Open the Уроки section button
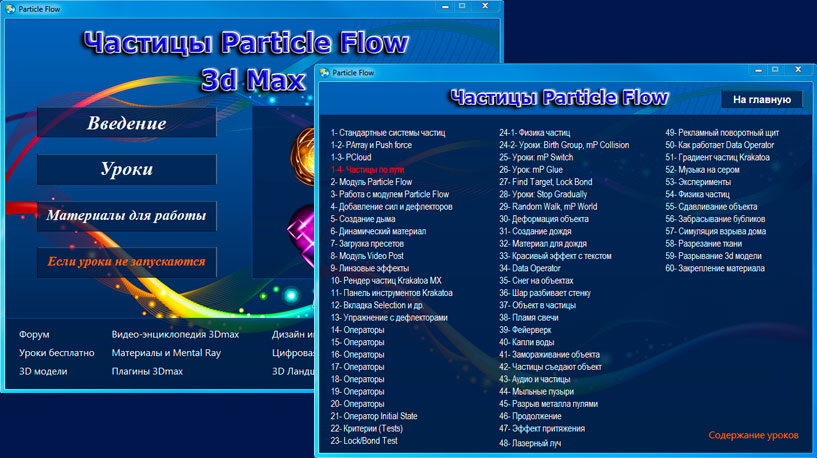The width and height of the screenshot is (817, 458). (x=127, y=169)
